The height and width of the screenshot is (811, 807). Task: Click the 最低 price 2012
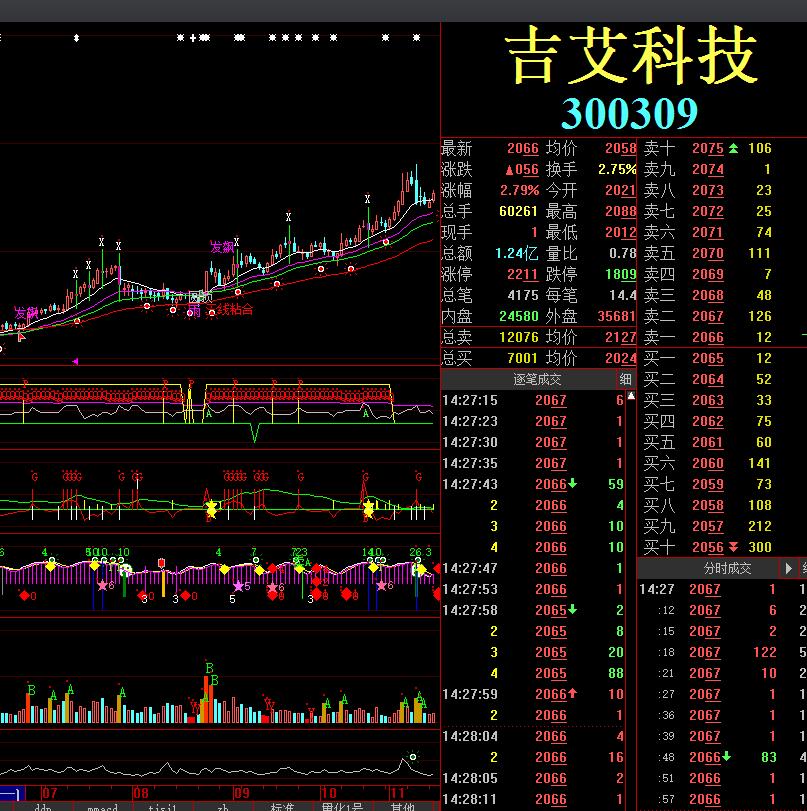621,233
